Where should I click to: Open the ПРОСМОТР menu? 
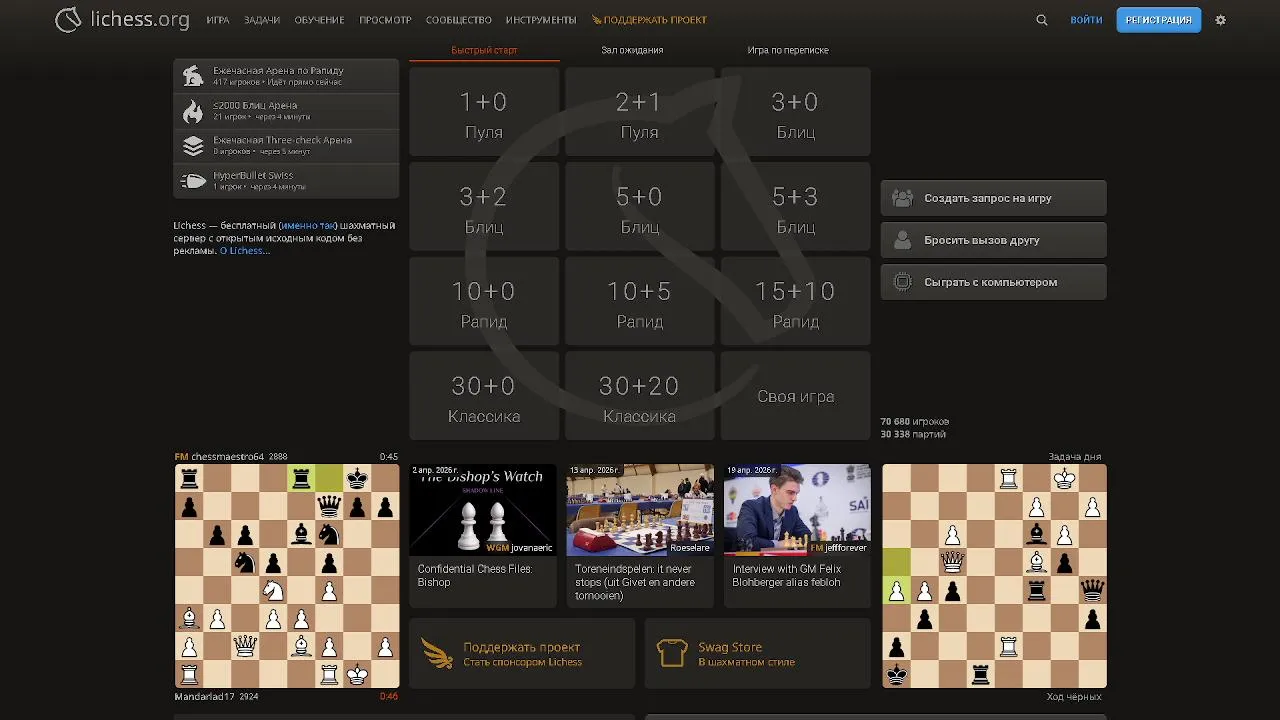(x=385, y=20)
